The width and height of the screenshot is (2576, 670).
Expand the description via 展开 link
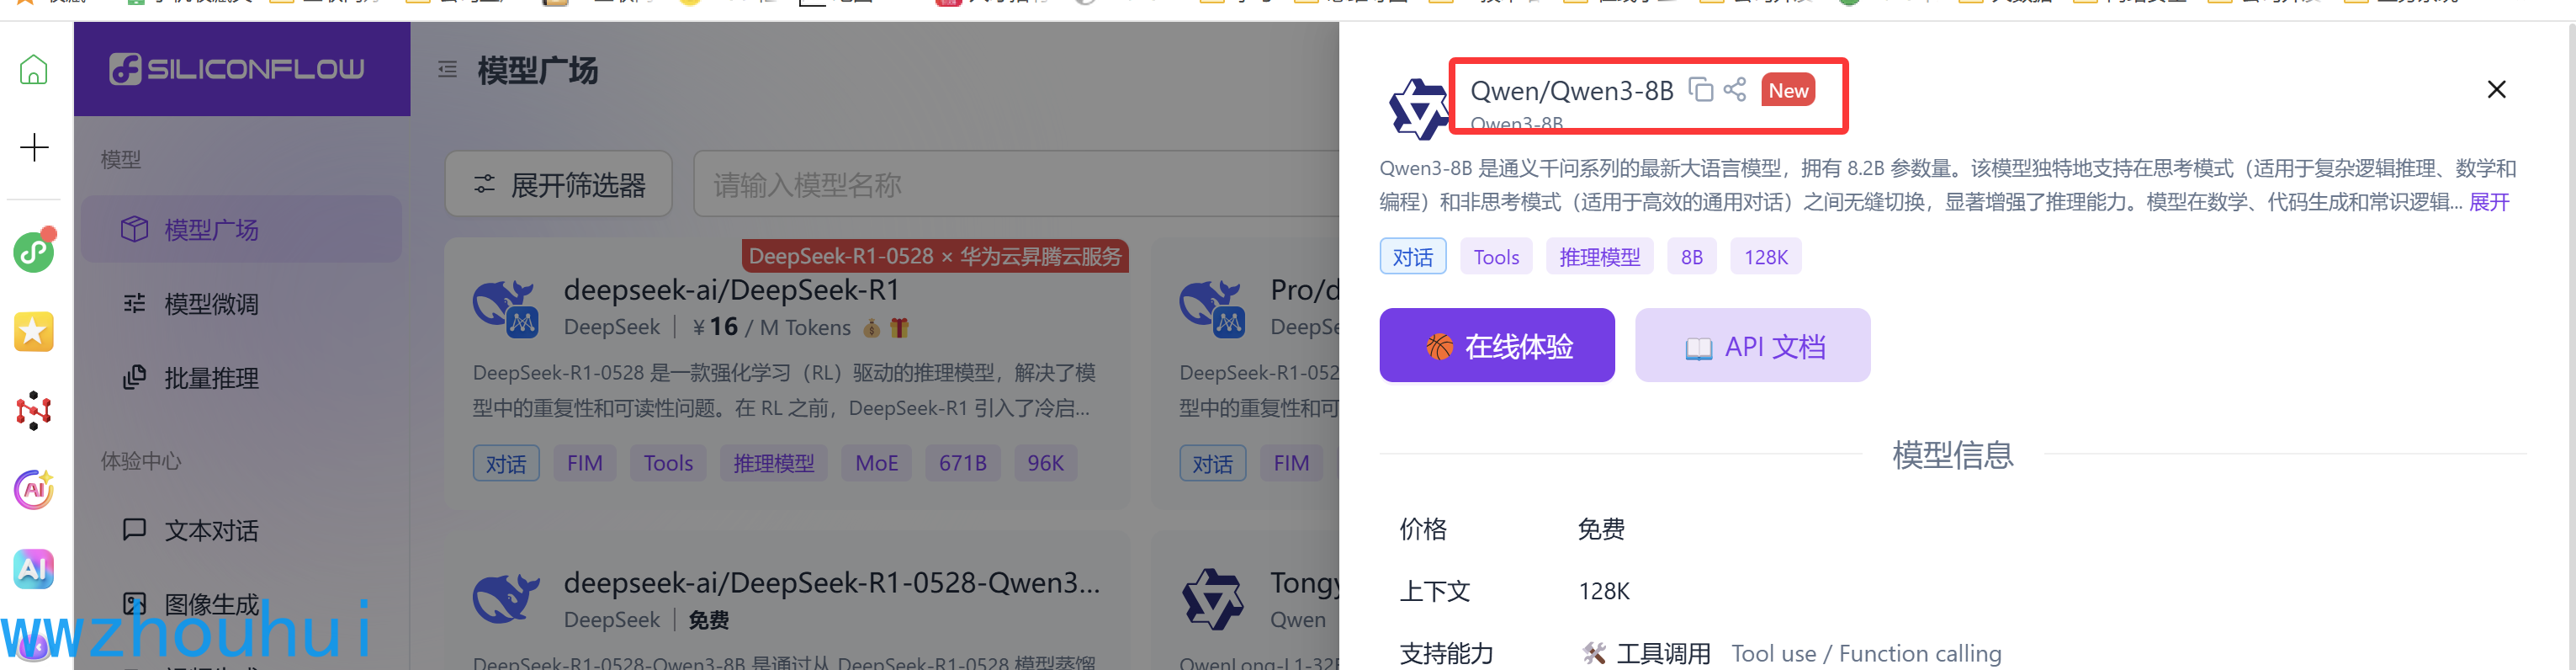pyautogui.click(x=2489, y=202)
